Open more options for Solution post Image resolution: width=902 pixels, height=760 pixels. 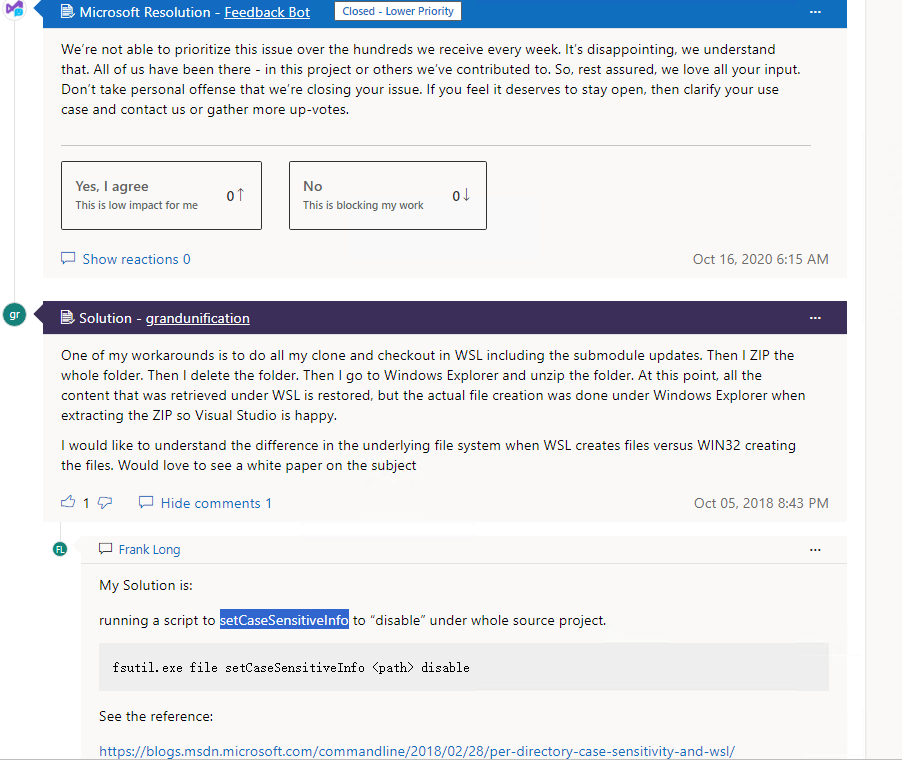click(x=815, y=318)
